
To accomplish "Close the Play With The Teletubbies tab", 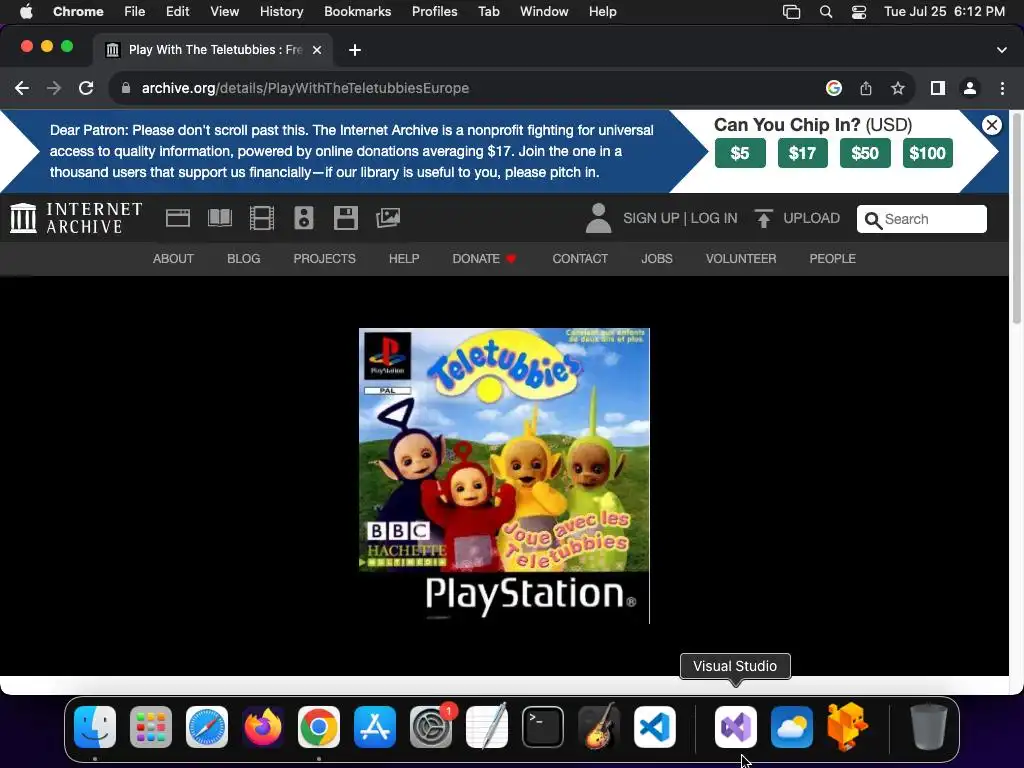I will click(x=317, y=50).
